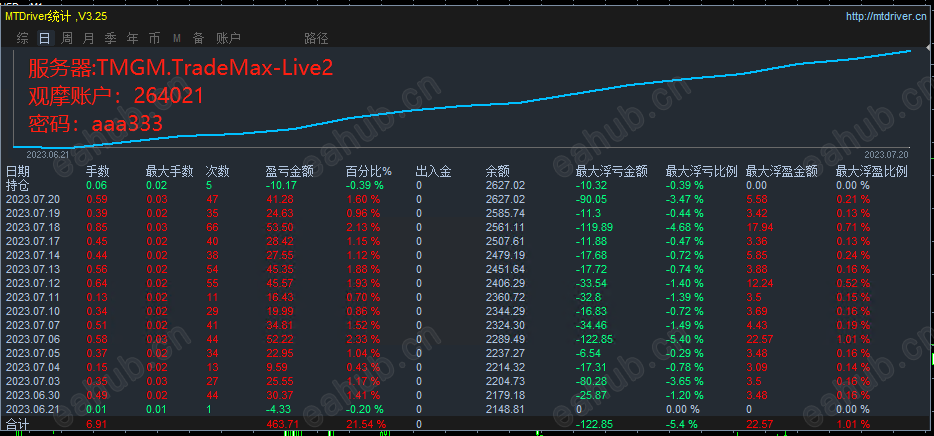Click the 出入金 column header
934x436 pixels.
coord(433,172)
